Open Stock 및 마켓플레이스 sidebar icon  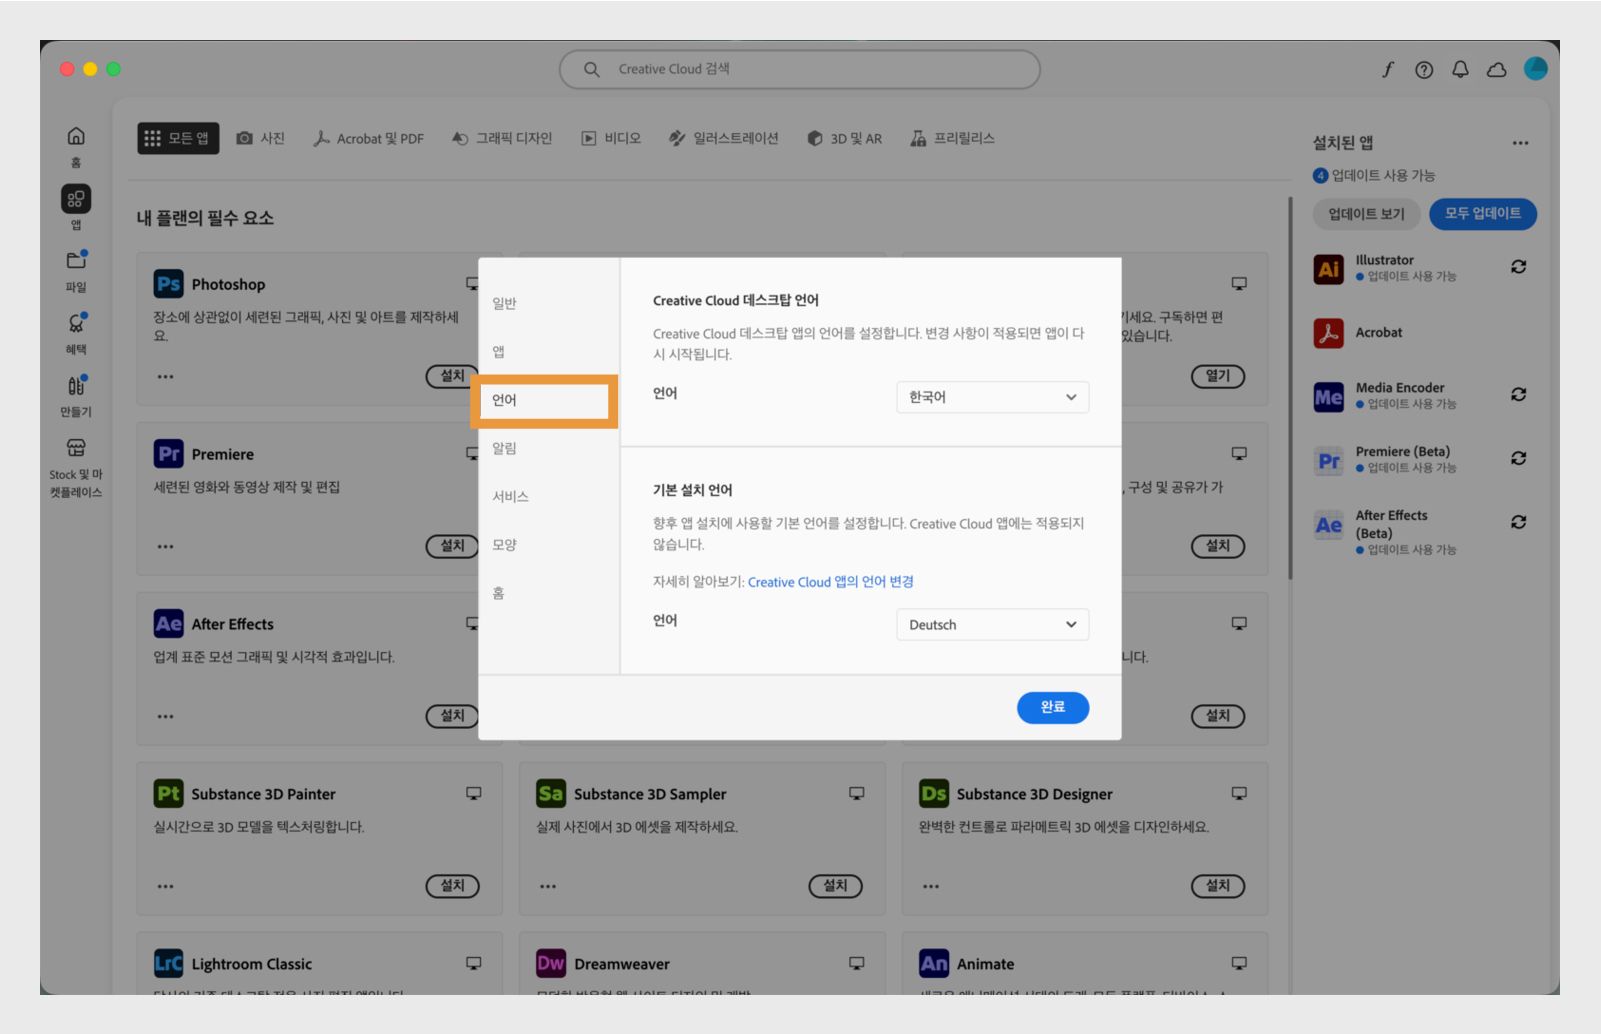click(76, 447)
